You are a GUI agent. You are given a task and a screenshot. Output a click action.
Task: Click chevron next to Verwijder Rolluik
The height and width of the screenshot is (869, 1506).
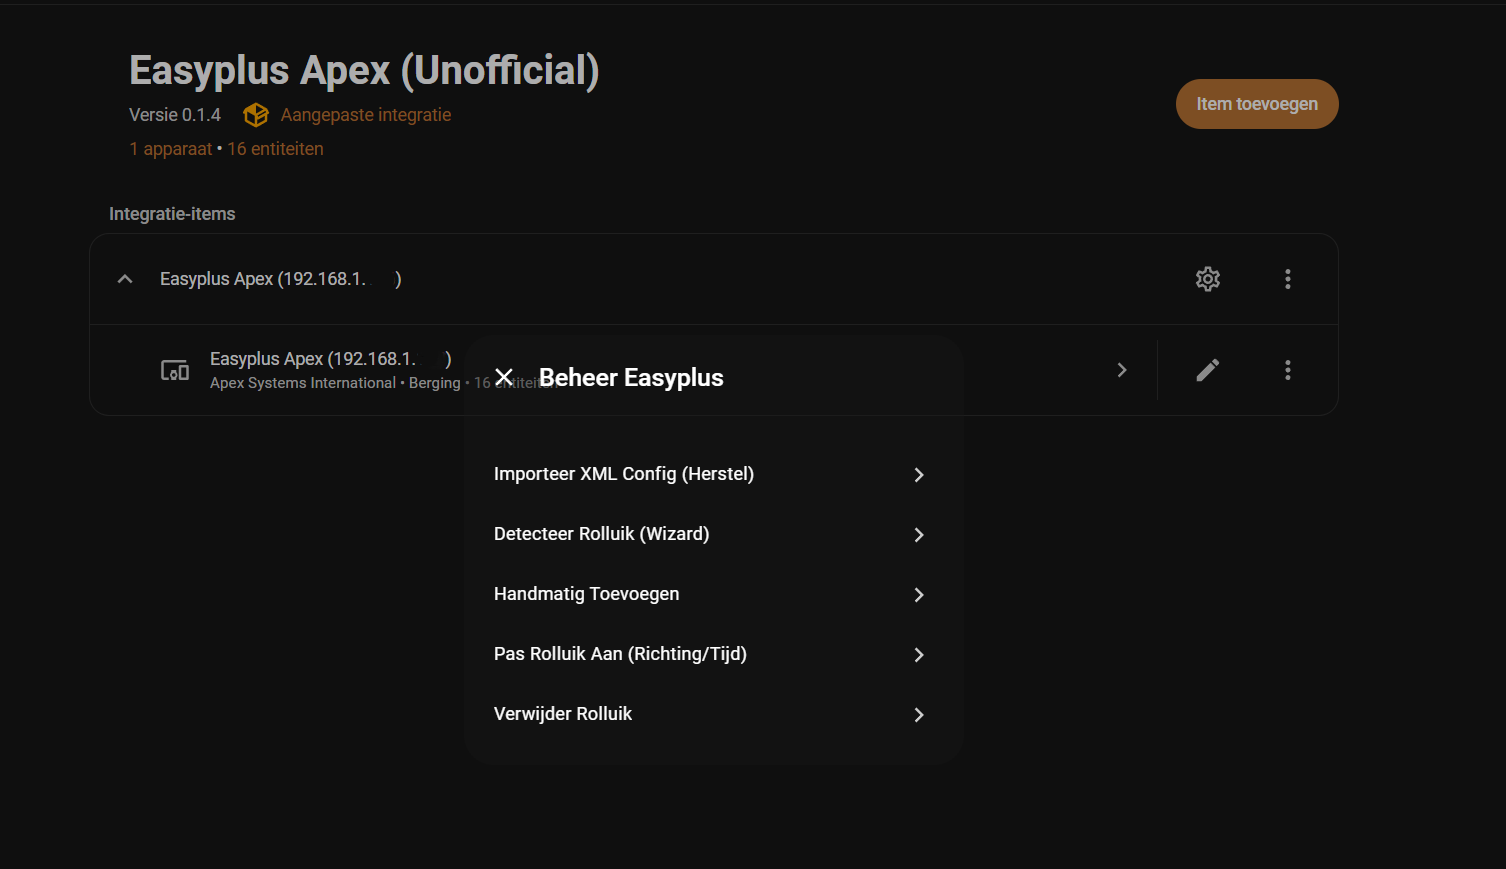[919, 715]
